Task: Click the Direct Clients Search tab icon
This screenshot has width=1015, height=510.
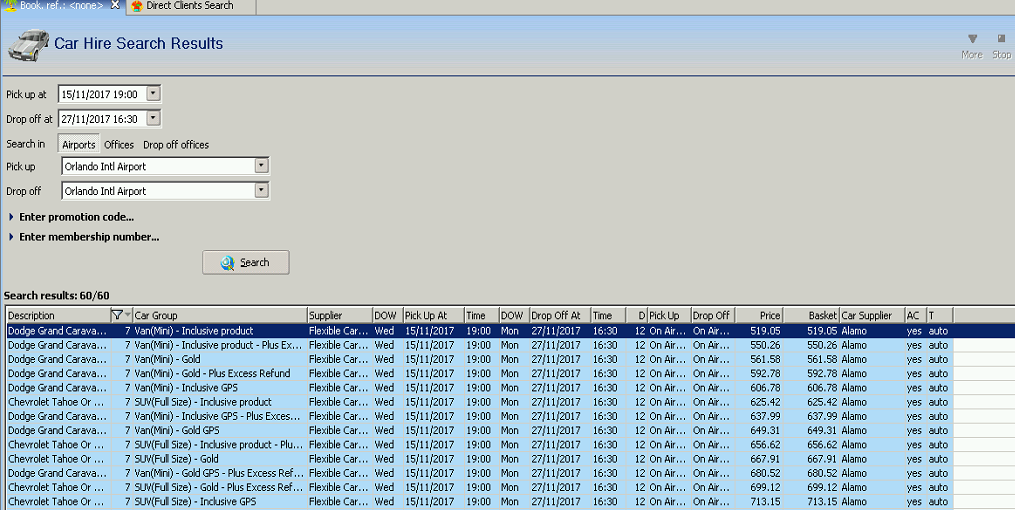Action: coord(137,6)
